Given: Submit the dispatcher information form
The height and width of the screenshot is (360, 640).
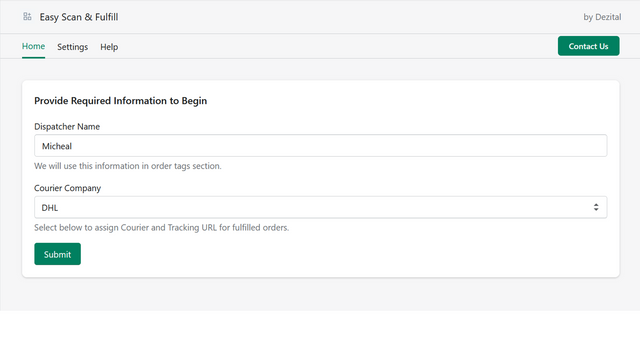Looking at the screenshot, I should 58,254.
